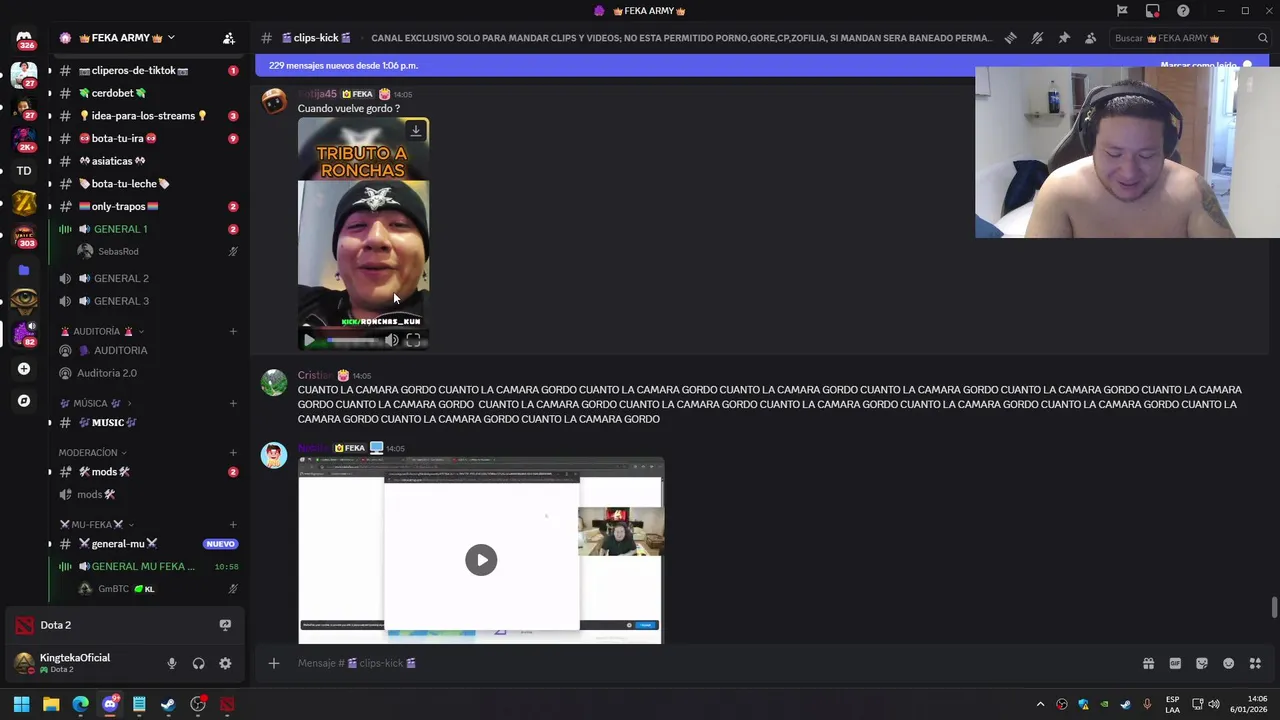Open the GIF picker
This screenshot has width=1280, height=720.
coord(1175,663)
